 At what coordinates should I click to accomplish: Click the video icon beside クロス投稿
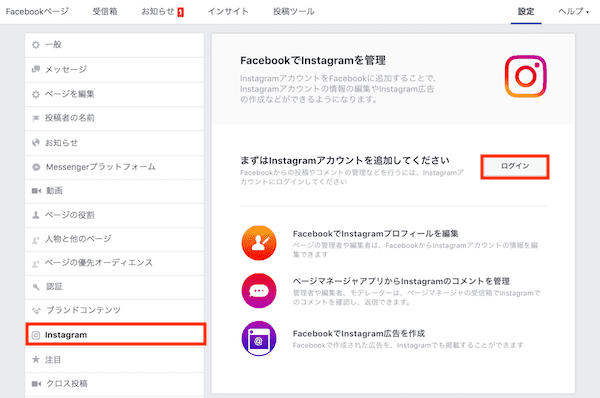(x=36, y=383)
